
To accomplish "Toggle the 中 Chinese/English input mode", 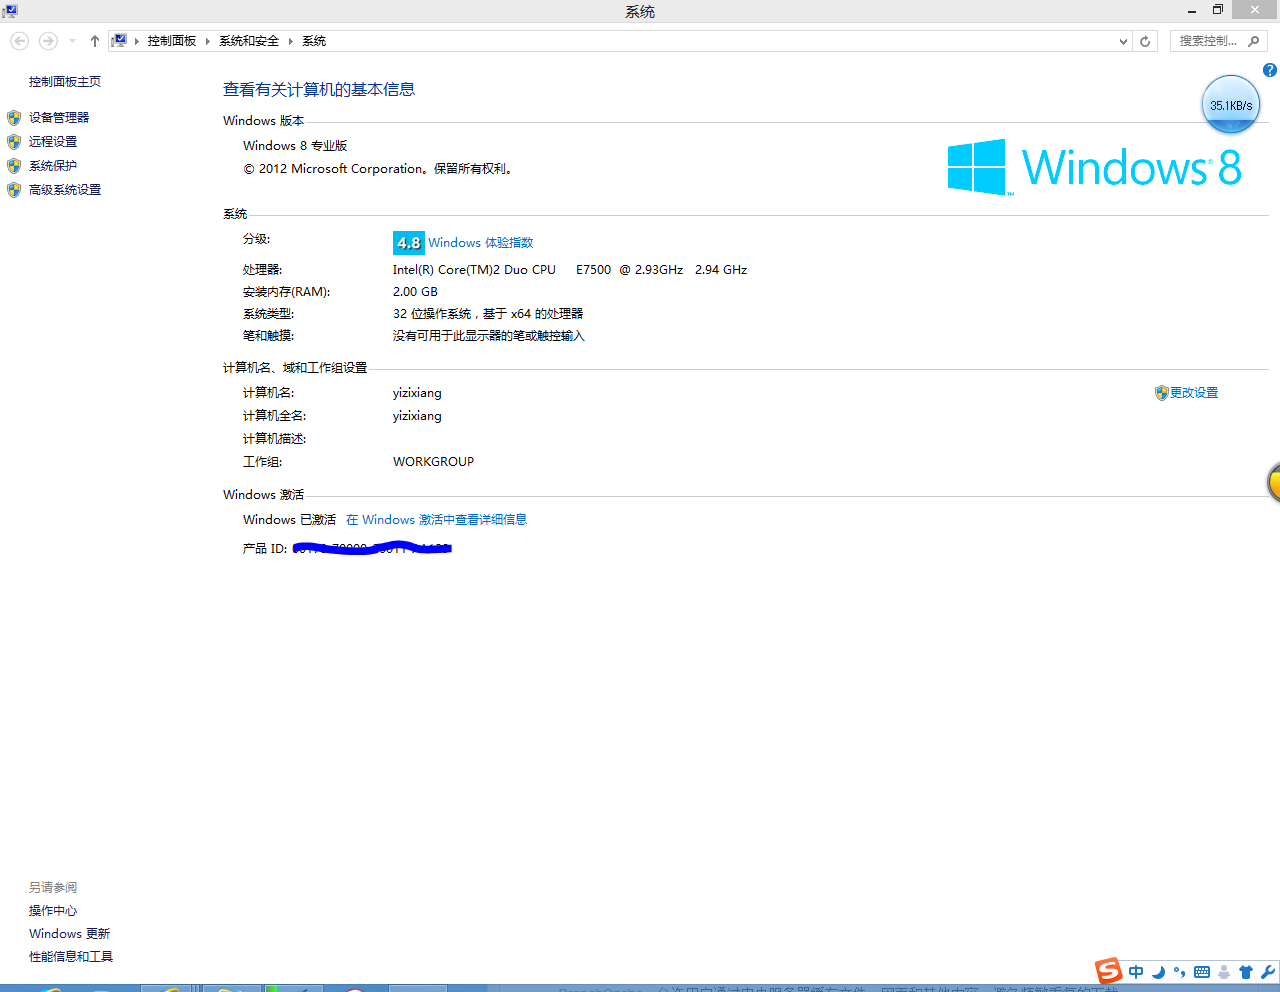I will coord(1136,972).
